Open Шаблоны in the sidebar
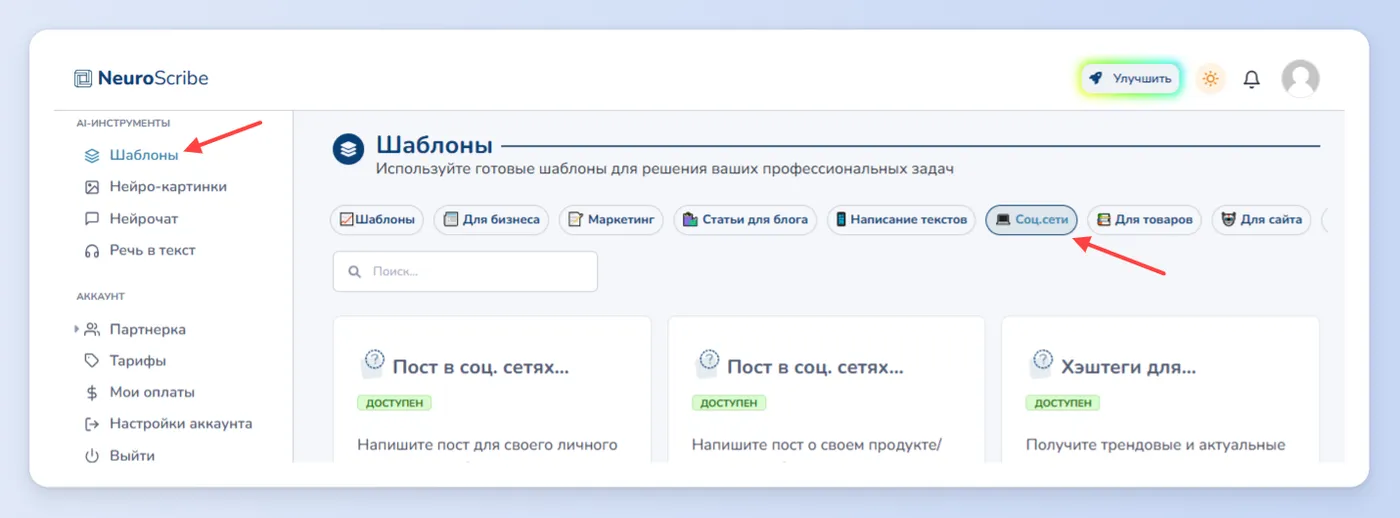1400x518 pixels. (144, 155)
